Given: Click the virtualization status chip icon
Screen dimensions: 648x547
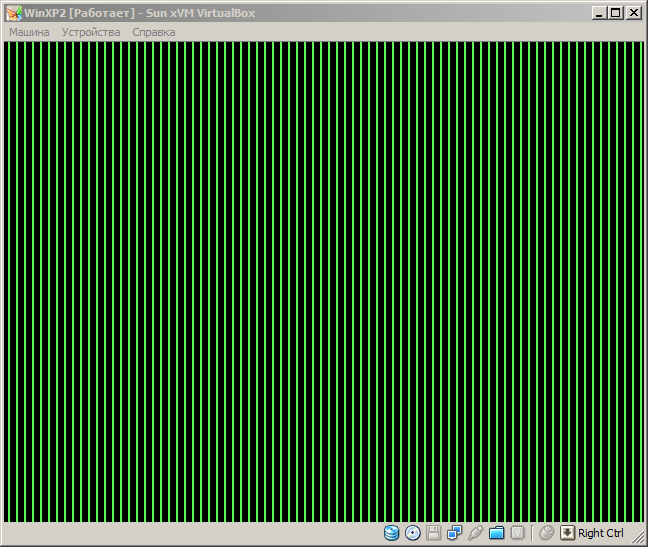Looking at the screenshot, I should 517,533.
